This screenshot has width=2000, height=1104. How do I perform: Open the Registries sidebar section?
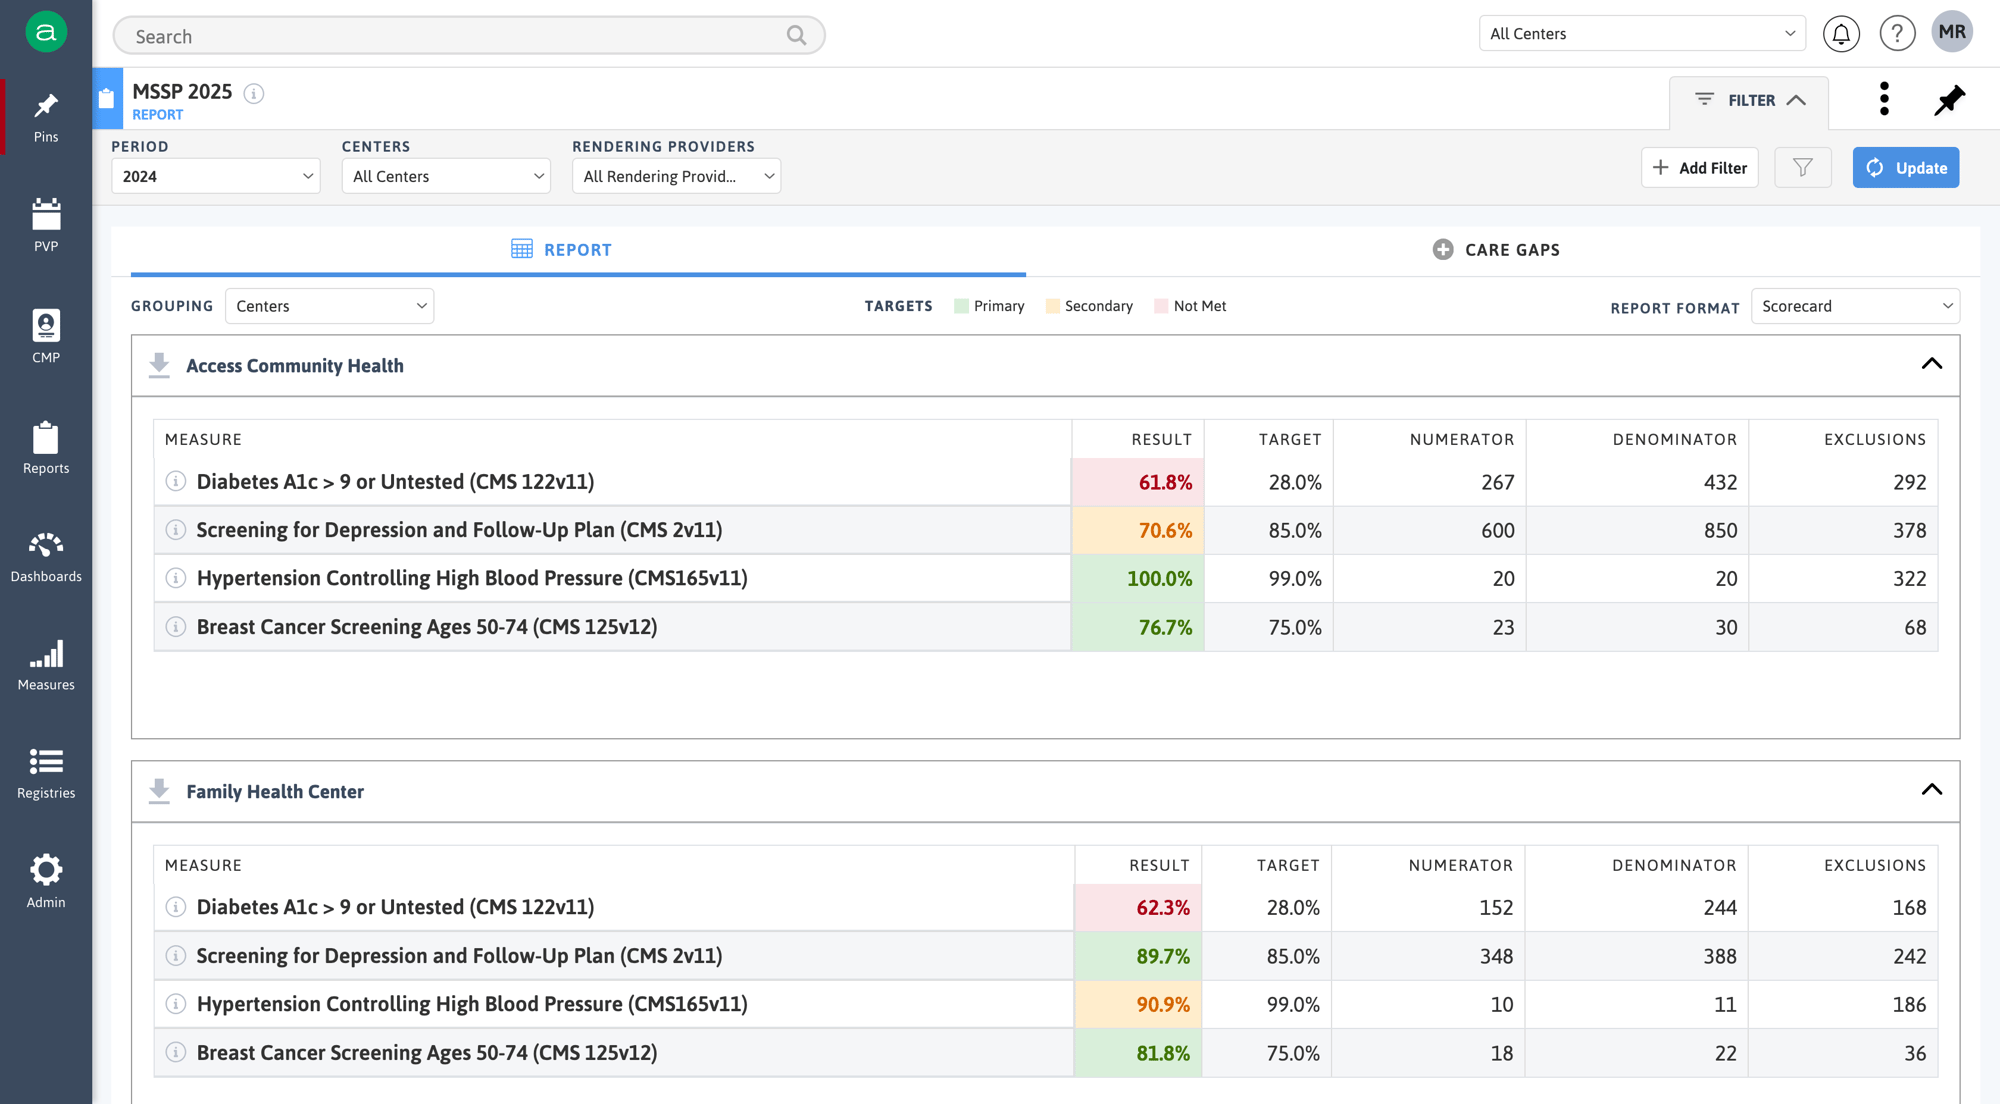click(x=46, y=774)
